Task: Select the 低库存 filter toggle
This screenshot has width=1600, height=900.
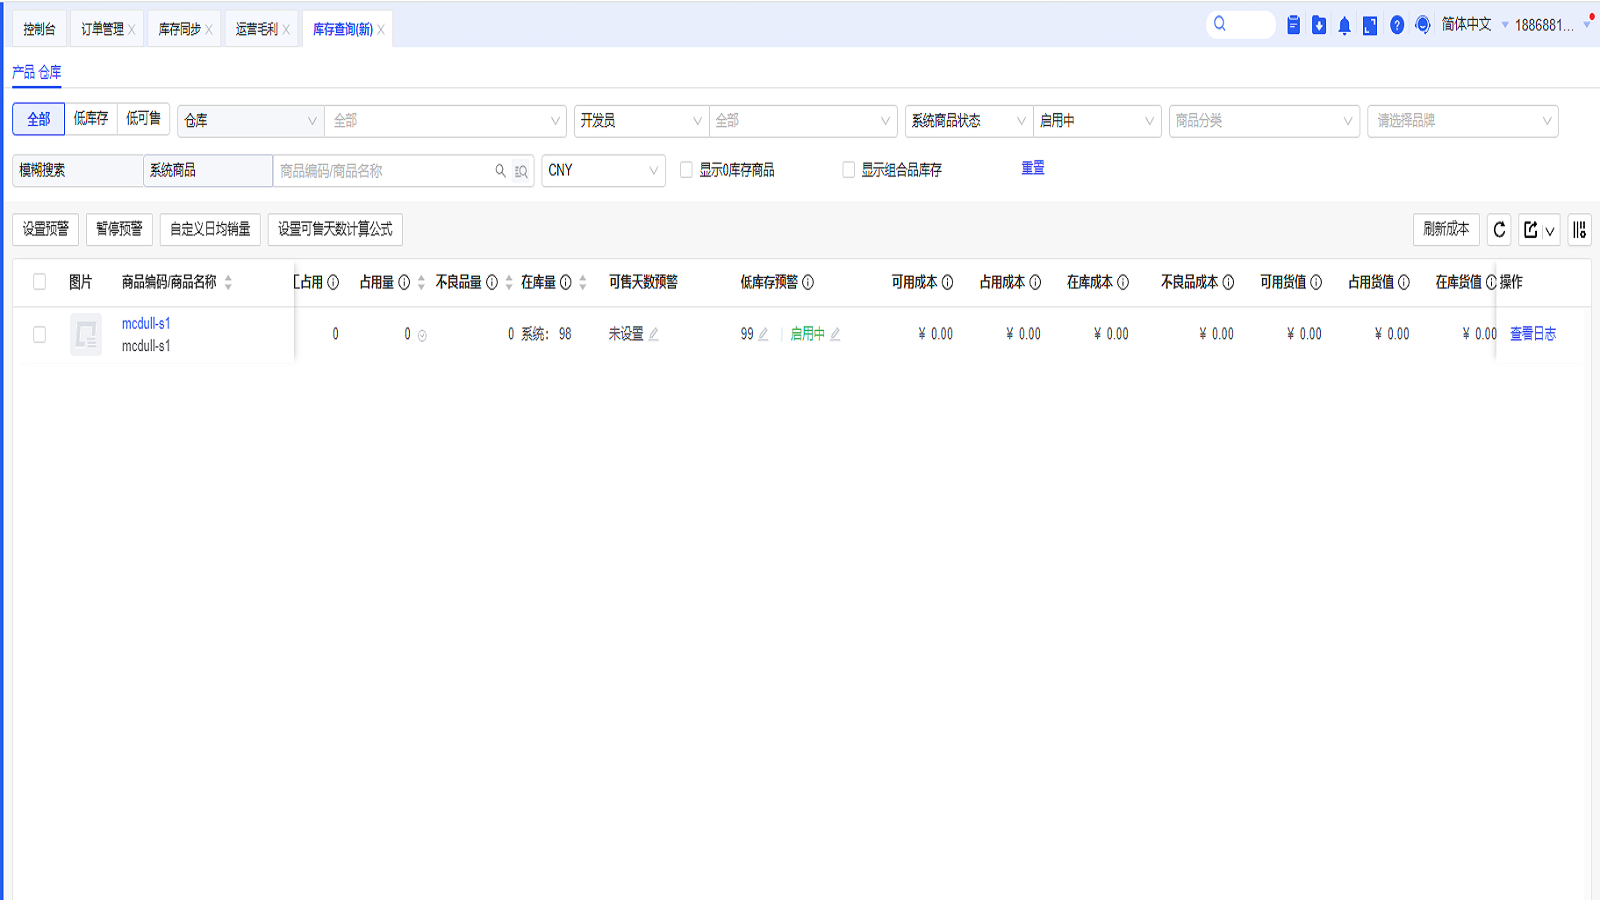Action: (91, 119)
